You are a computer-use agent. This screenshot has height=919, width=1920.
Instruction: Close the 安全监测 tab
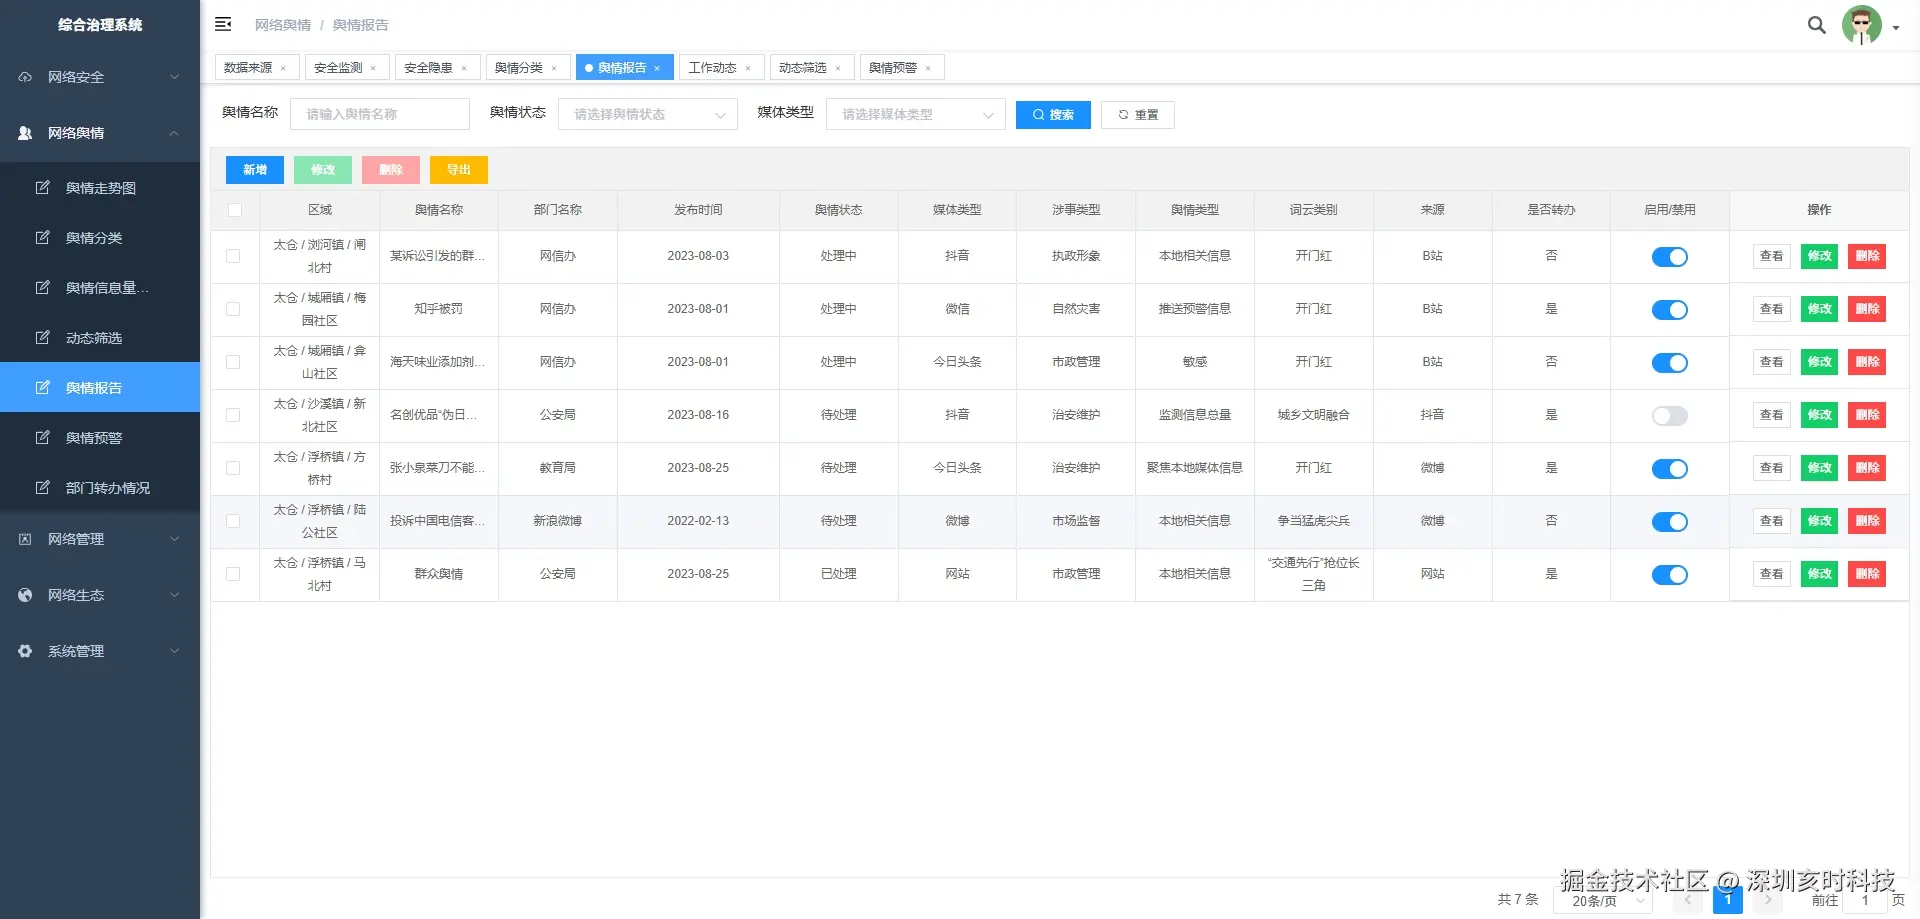click(x=373, y=68)
